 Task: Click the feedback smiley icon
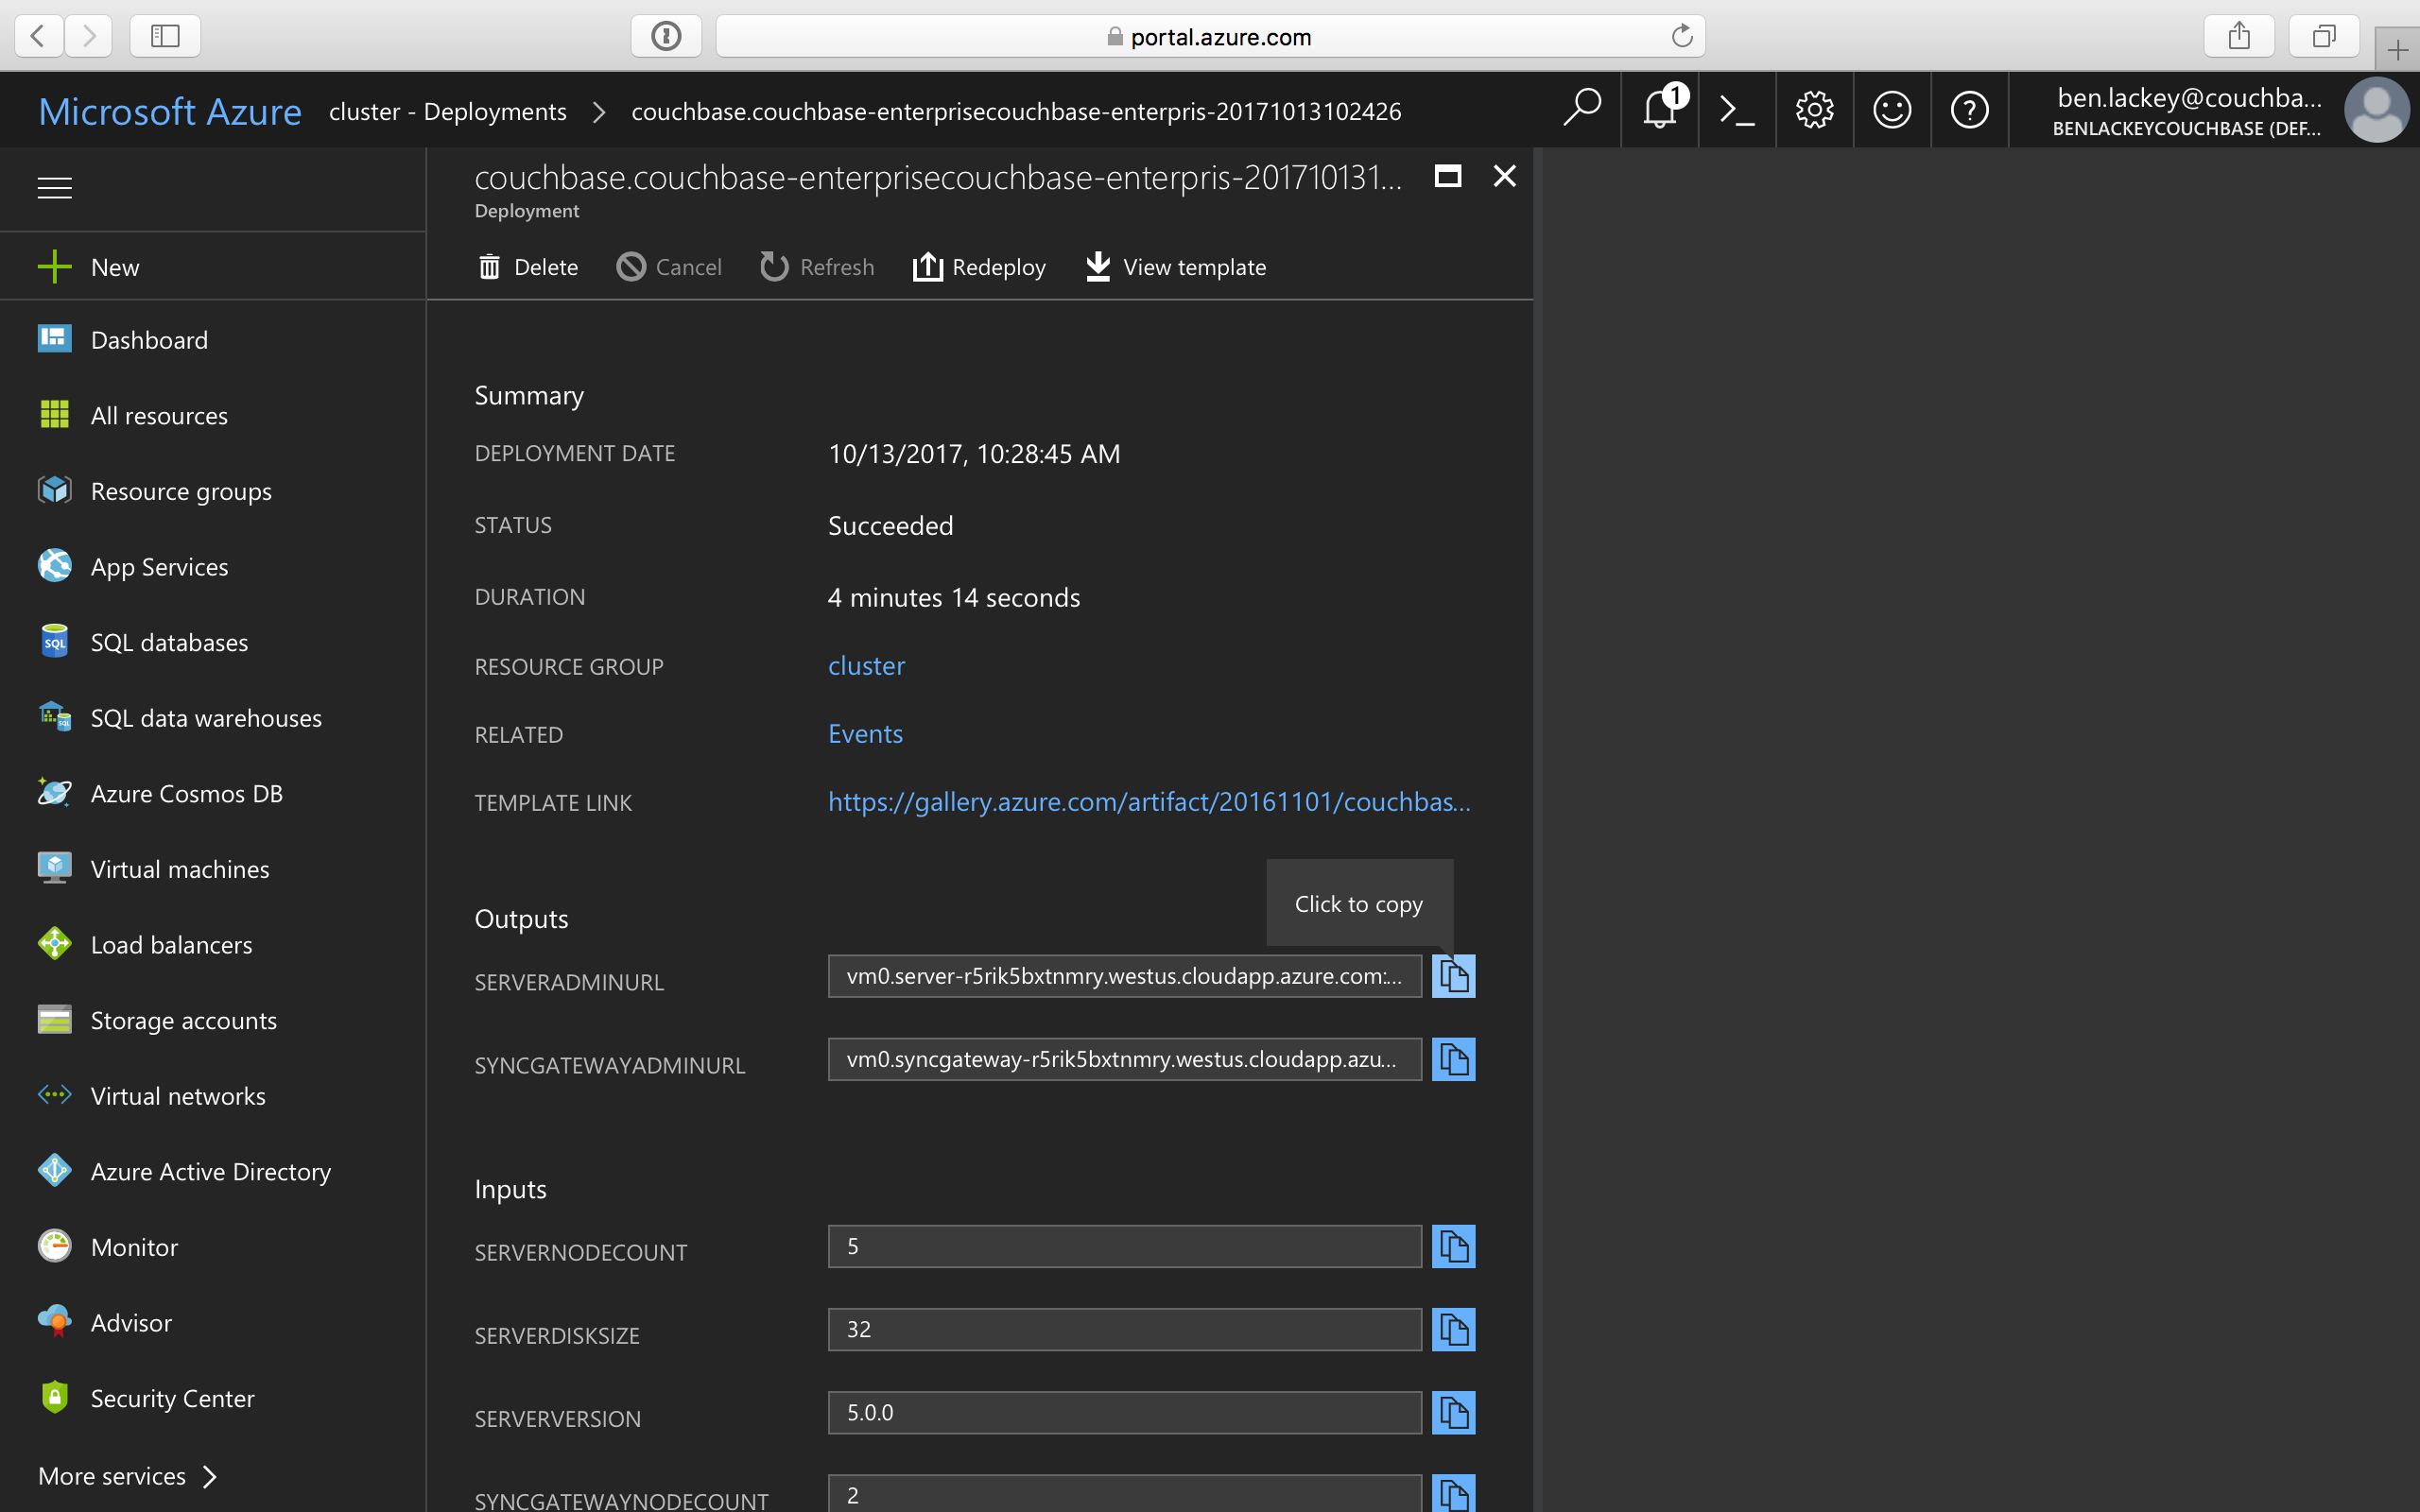click(x=1892, y=109)
